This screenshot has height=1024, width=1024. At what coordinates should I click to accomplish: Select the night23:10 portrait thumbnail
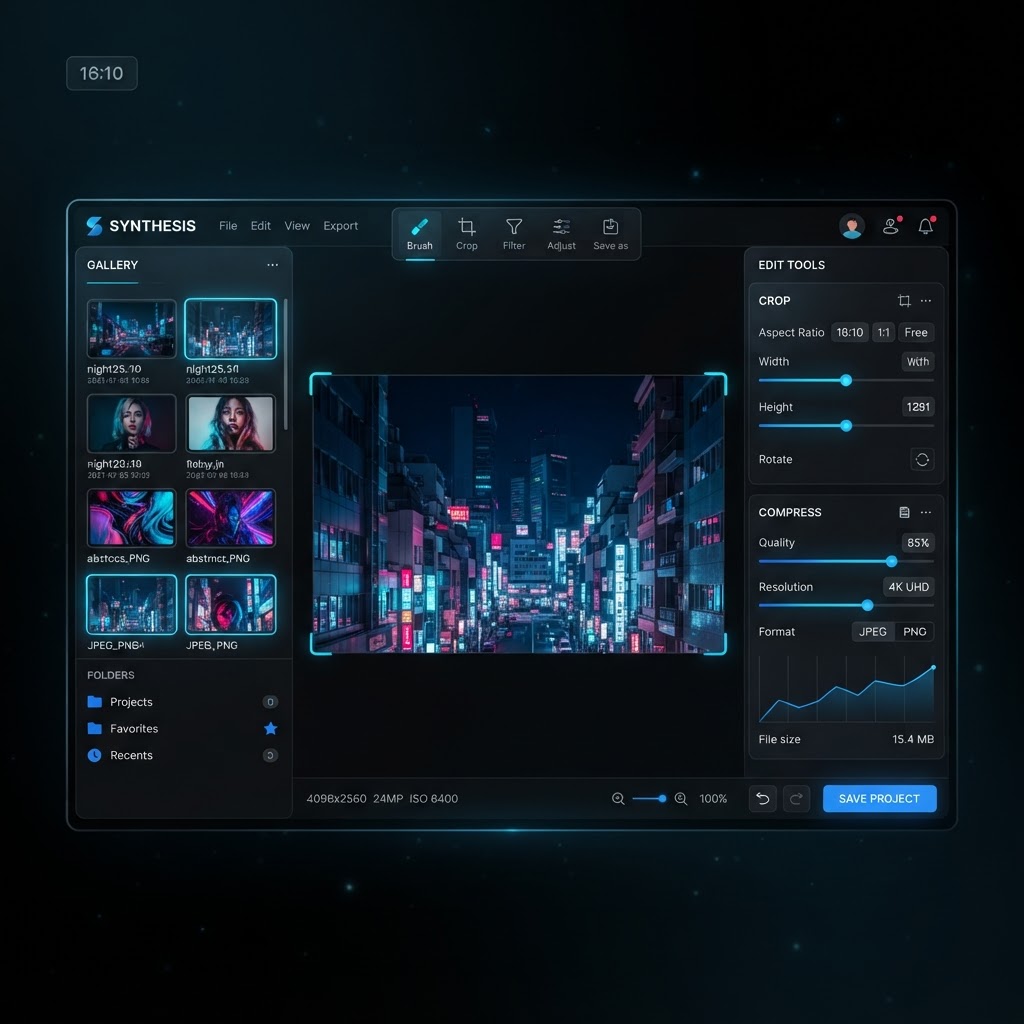coord(131,423)
